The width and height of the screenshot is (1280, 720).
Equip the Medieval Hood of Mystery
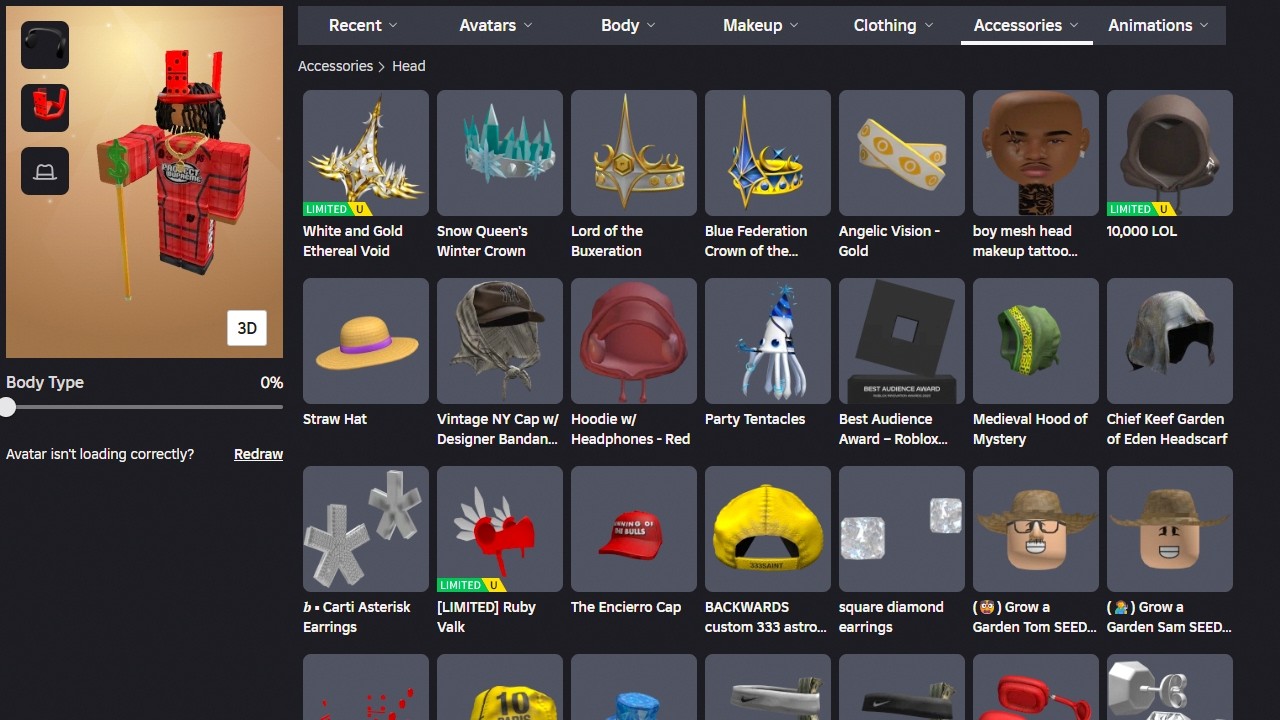[1036, 341]
